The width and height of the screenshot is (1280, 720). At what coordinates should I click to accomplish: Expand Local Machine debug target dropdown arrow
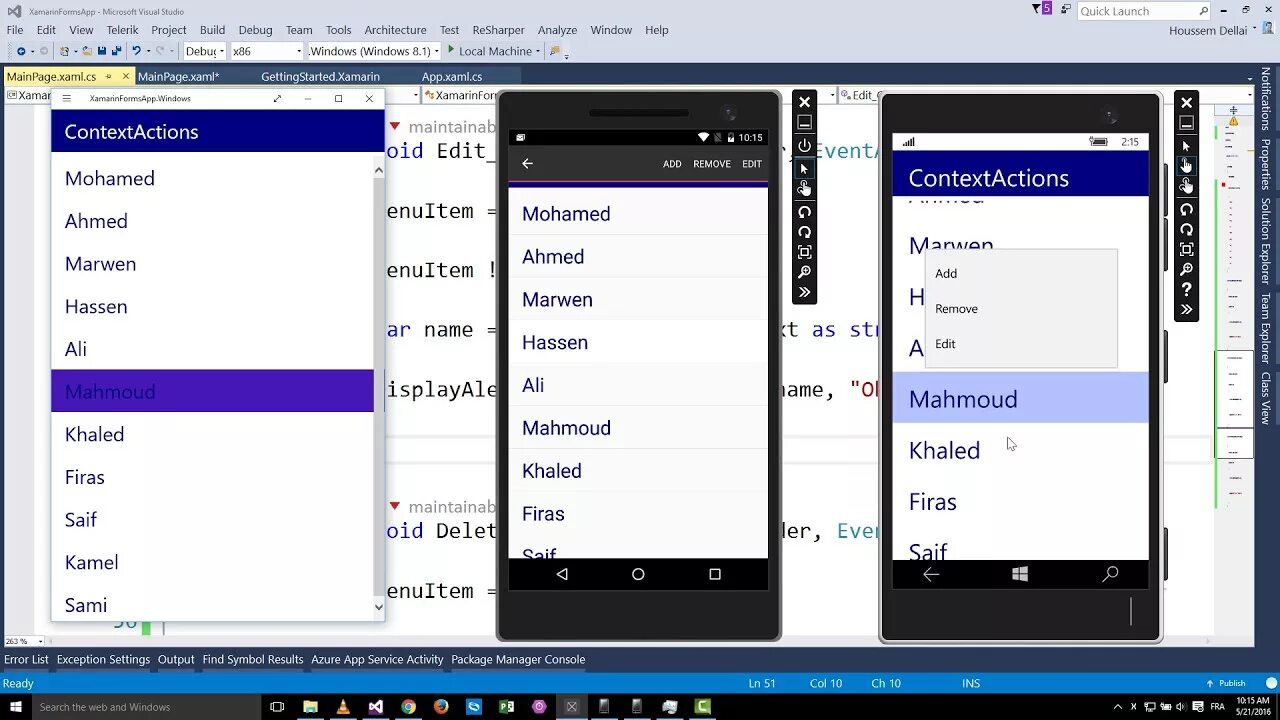coord(538,51)
